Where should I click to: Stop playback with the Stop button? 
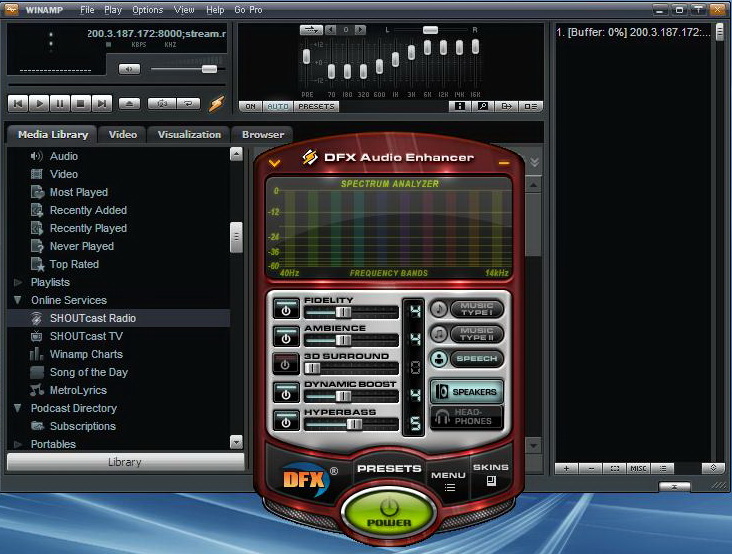(81, 103)
